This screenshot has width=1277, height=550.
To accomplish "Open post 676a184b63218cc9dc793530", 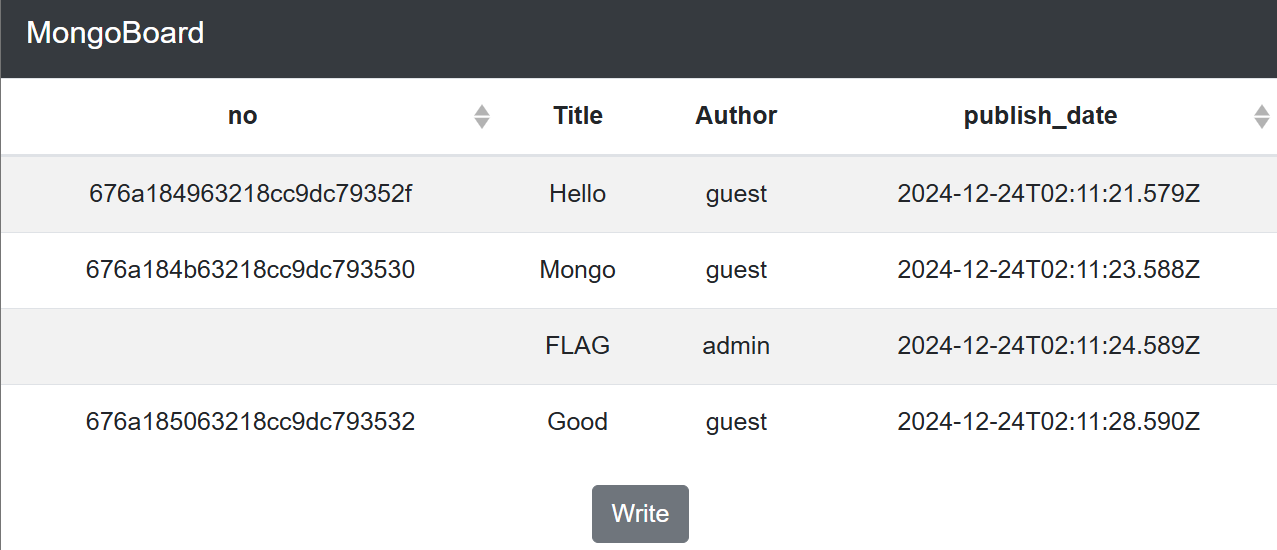I will 251,270.
